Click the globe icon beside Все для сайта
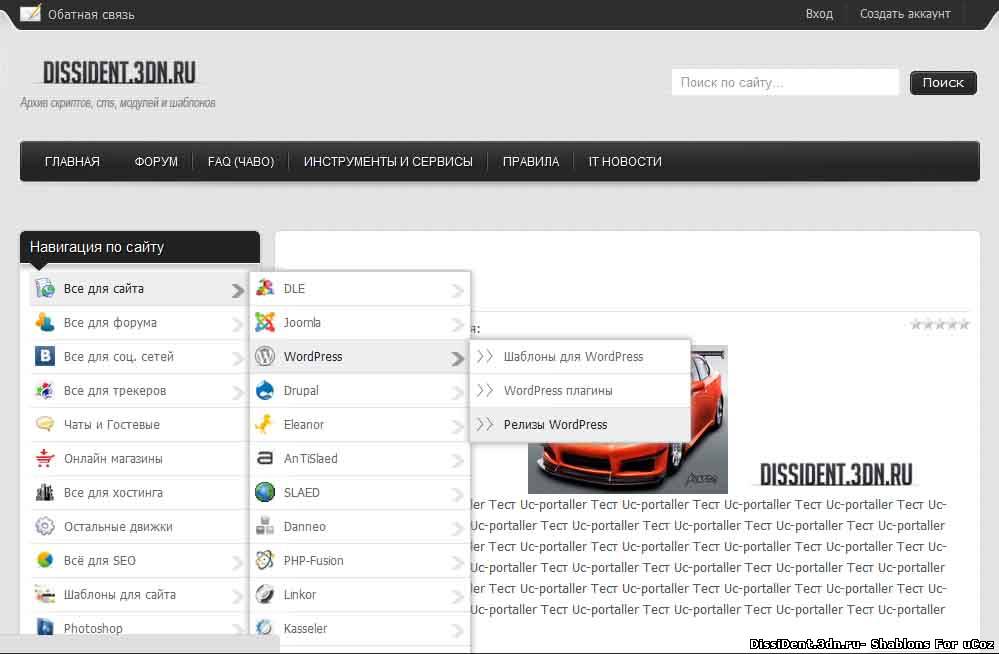This screenshot has height=654, width=999. tap(45, 288)
